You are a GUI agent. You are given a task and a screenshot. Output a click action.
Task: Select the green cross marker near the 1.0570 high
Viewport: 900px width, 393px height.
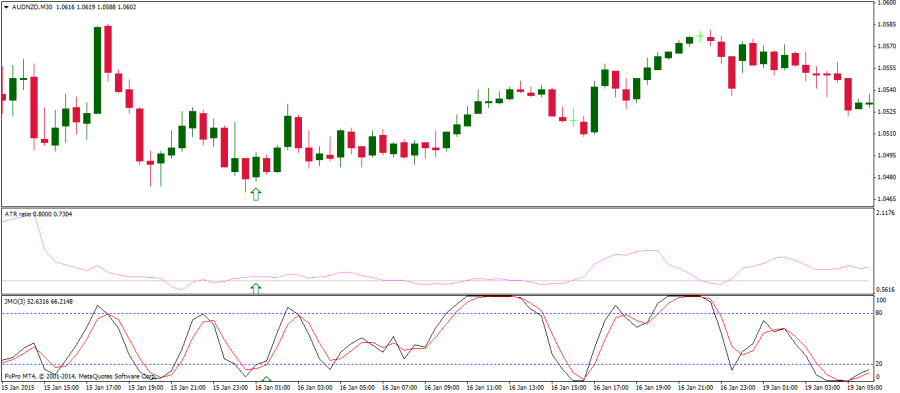[x=700, y=36]
